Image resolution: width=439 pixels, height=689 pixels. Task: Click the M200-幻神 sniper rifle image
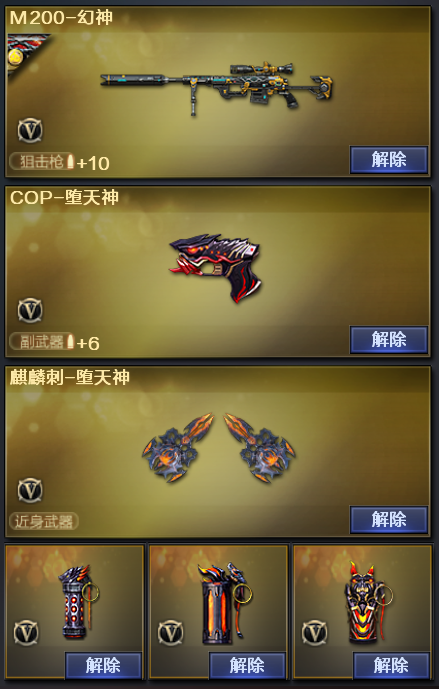coord(216,88)
